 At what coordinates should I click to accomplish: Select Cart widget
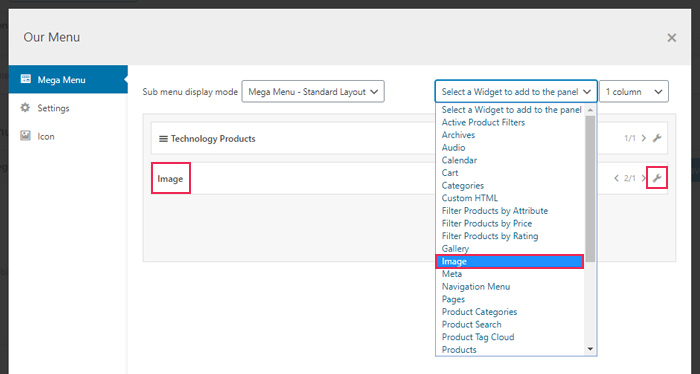pos(511,173)
